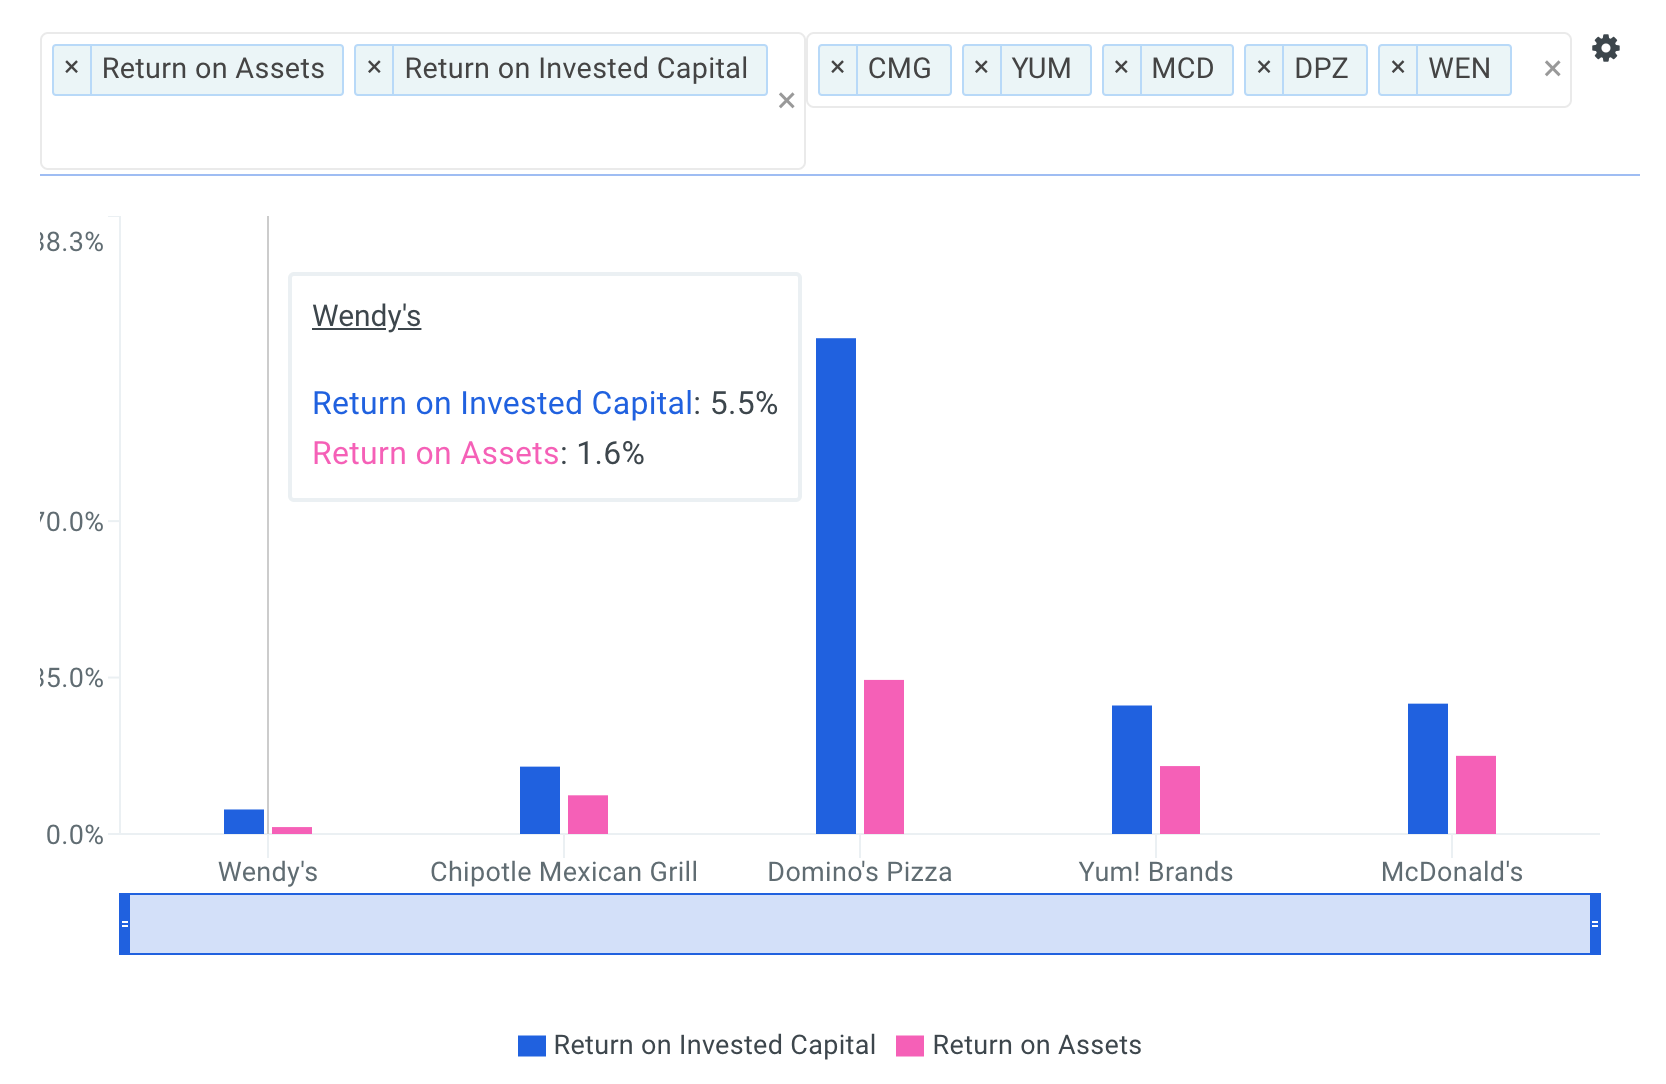Click the 0.0% y-axis label
The width and height of the screenshot is (1666, 1084).
75,835
